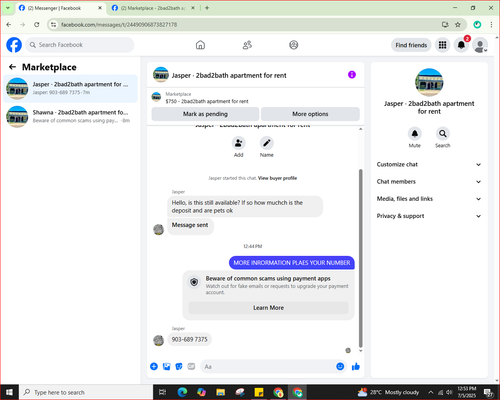Open more actions plus icon in composer
The width and height of the screenshot is (500, 400).
tap(154, 367)
